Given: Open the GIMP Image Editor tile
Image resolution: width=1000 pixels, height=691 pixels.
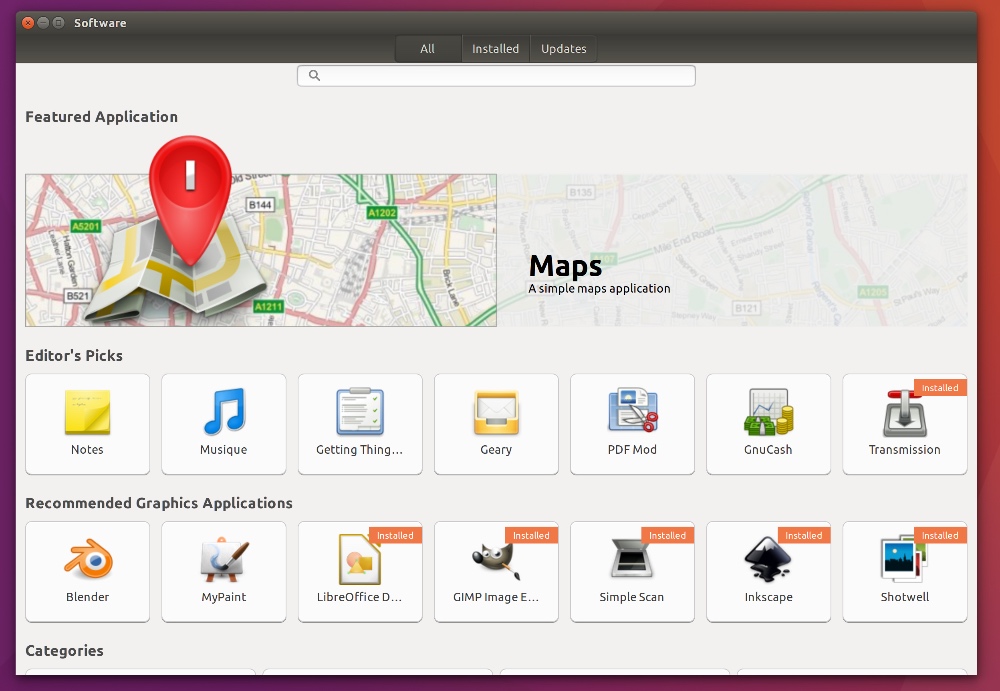Looking at the screenshot, I should coord(496,572).
